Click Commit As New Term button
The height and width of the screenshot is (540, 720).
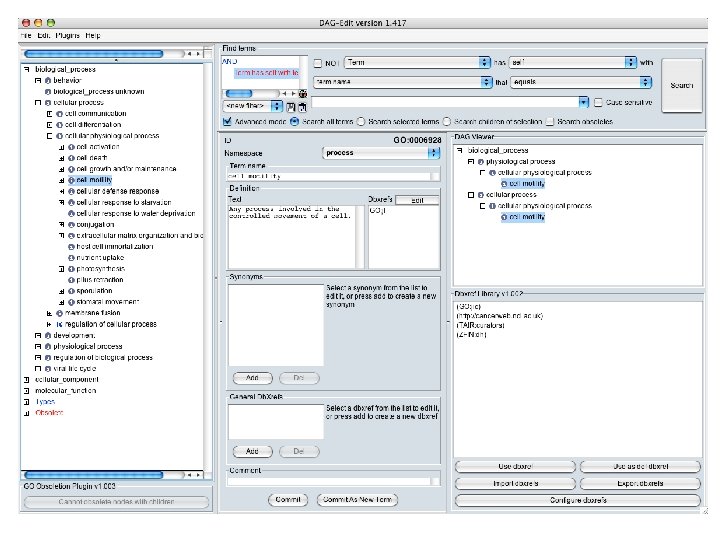(357, 500)
